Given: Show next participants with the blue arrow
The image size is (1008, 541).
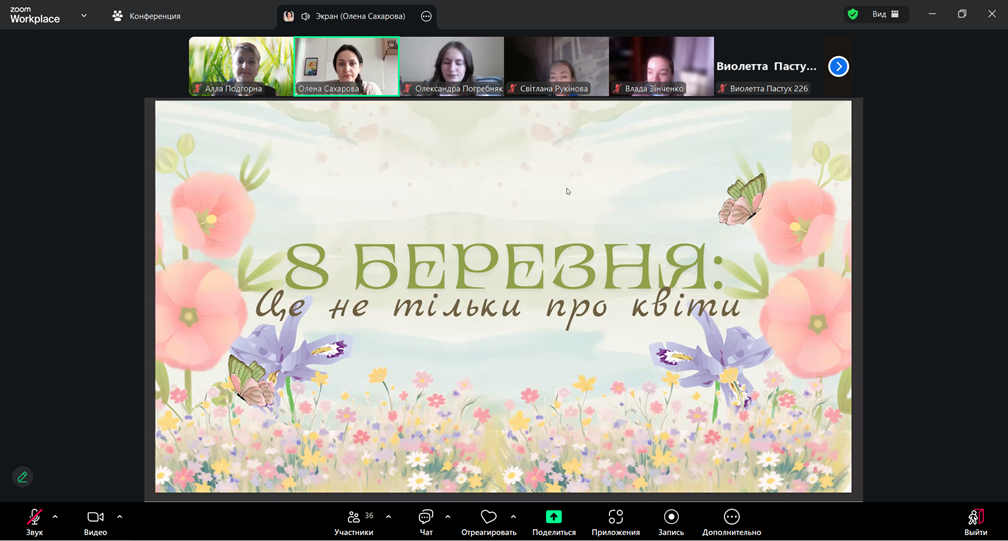Looking at the screenshot, I should 838,66.
